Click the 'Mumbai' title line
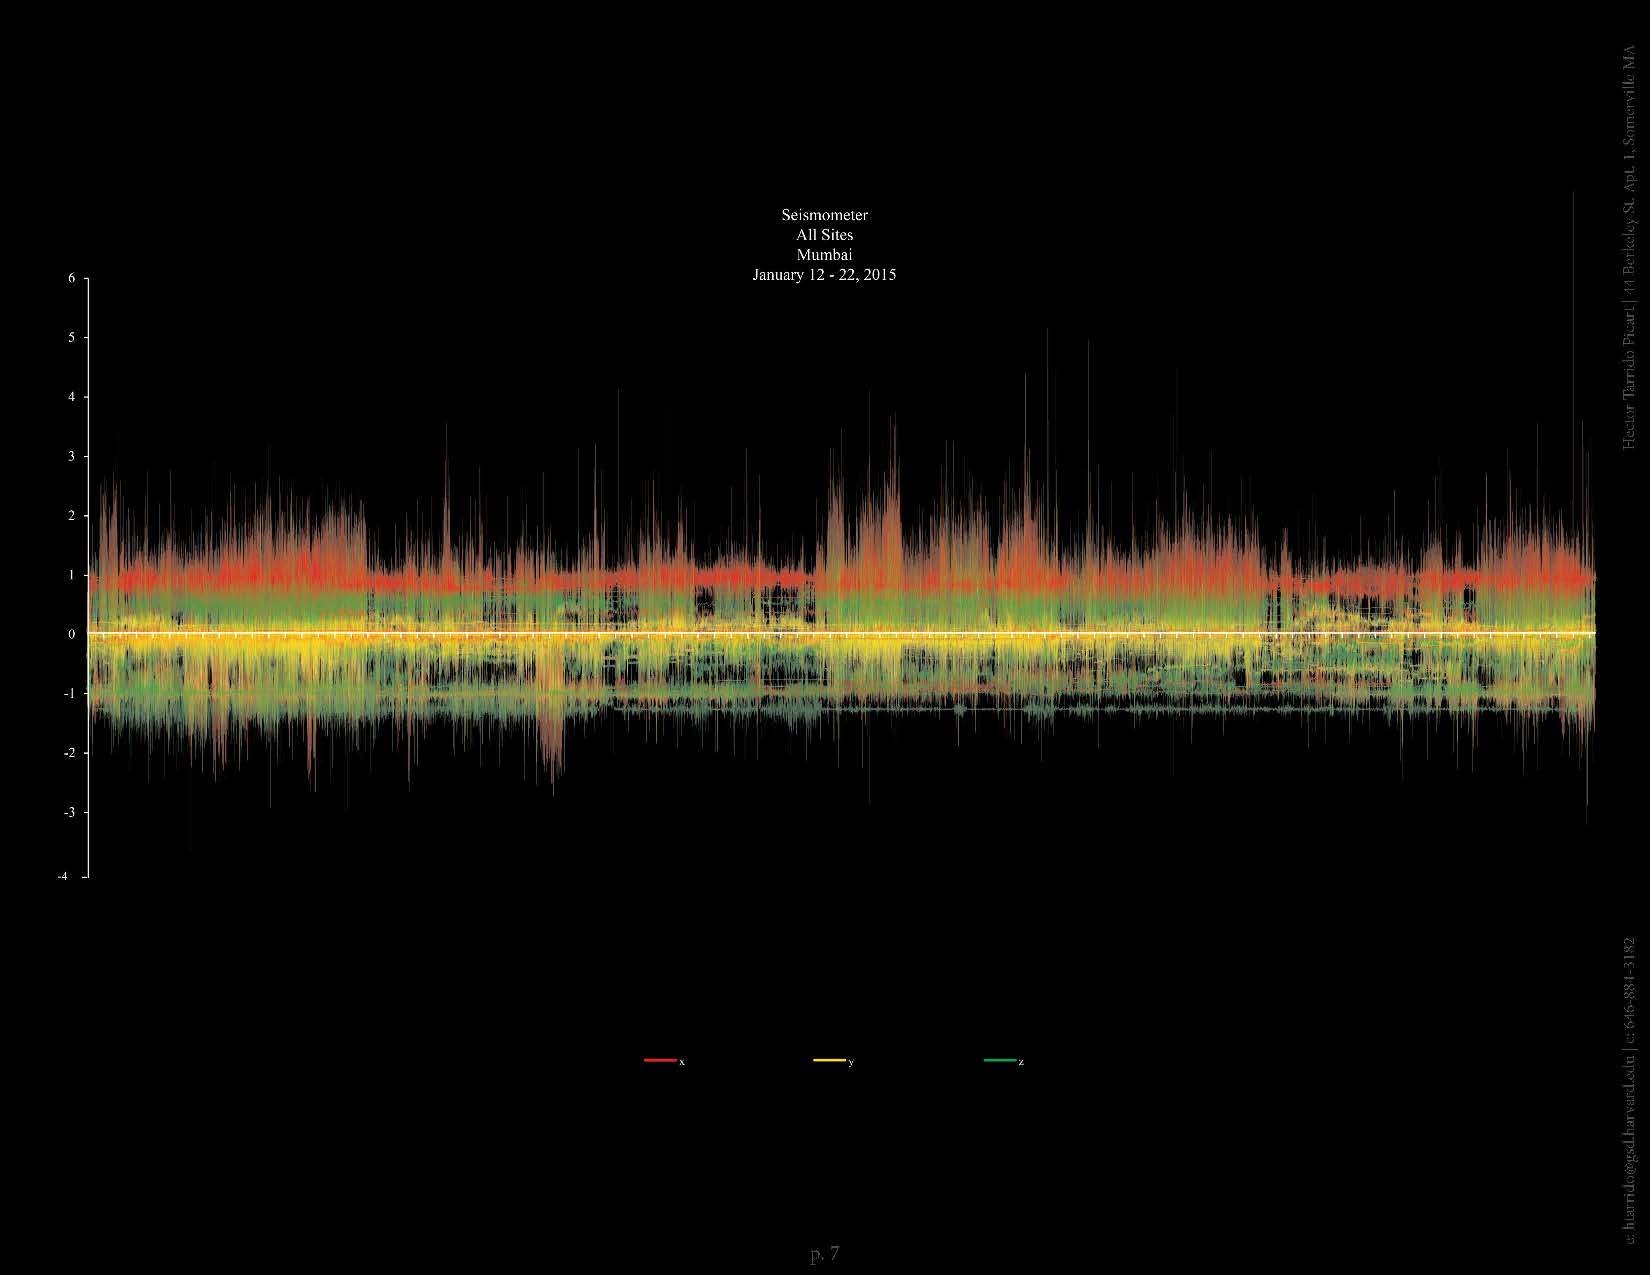Screen dimensions: 1650x1275 (x=825, y=255)
